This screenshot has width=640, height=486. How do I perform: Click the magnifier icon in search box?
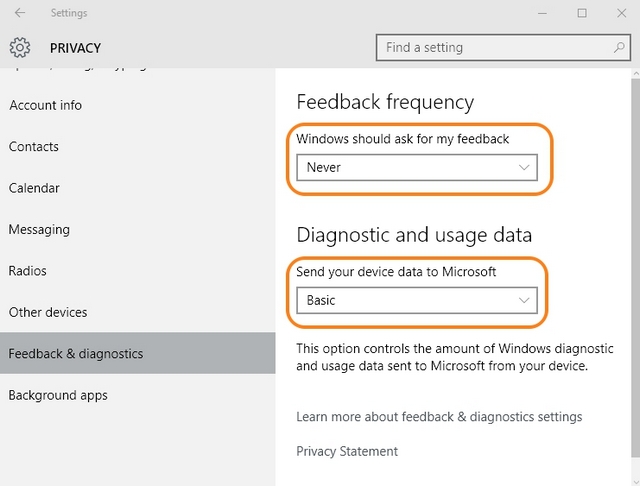point(620,47)
